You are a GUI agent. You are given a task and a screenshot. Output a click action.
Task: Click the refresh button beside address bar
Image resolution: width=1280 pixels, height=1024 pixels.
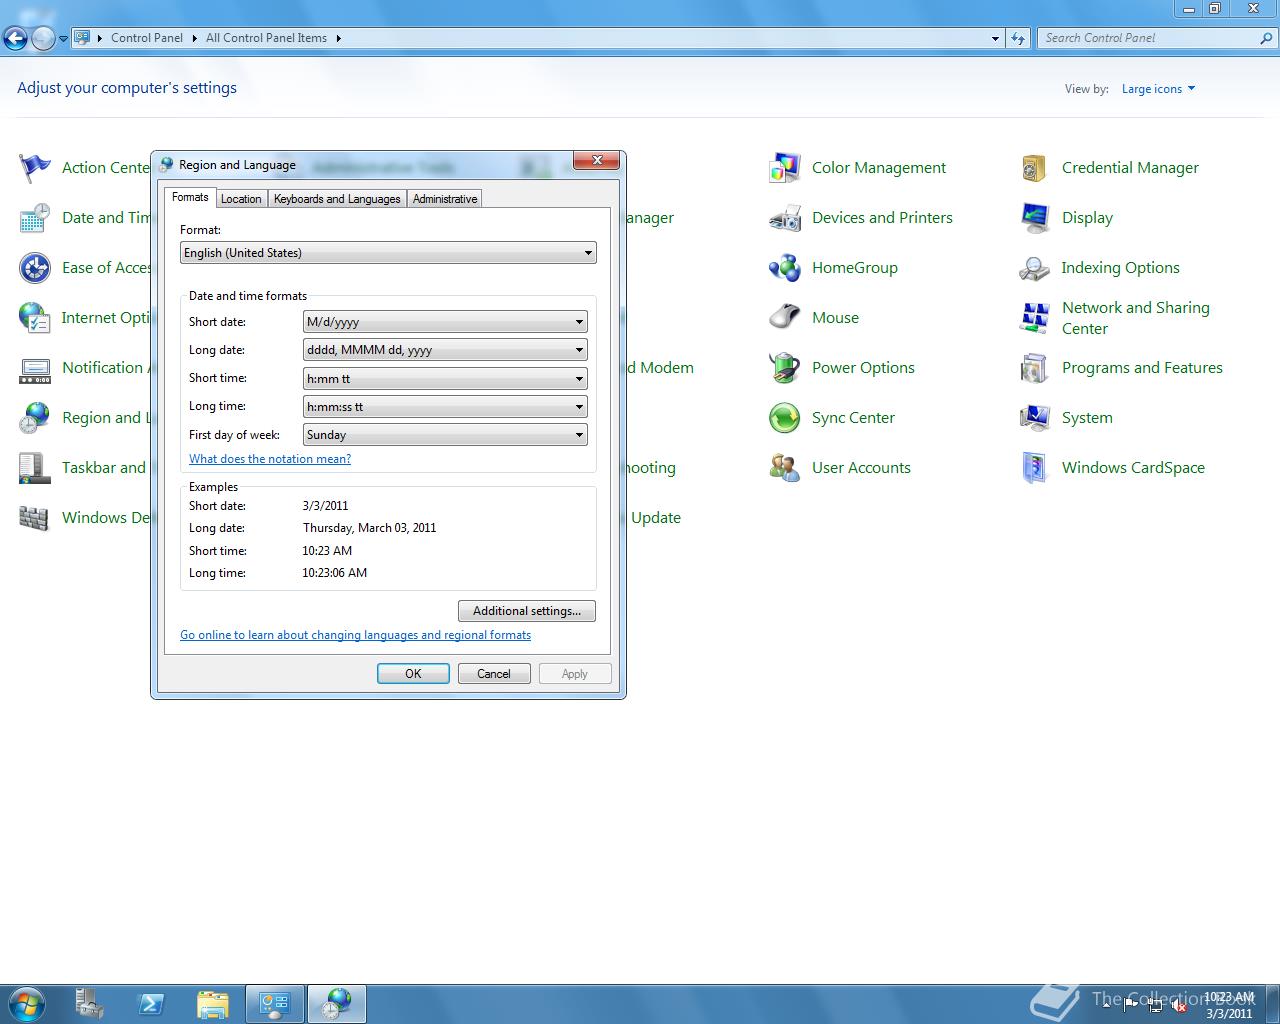tap(1018, 38)
